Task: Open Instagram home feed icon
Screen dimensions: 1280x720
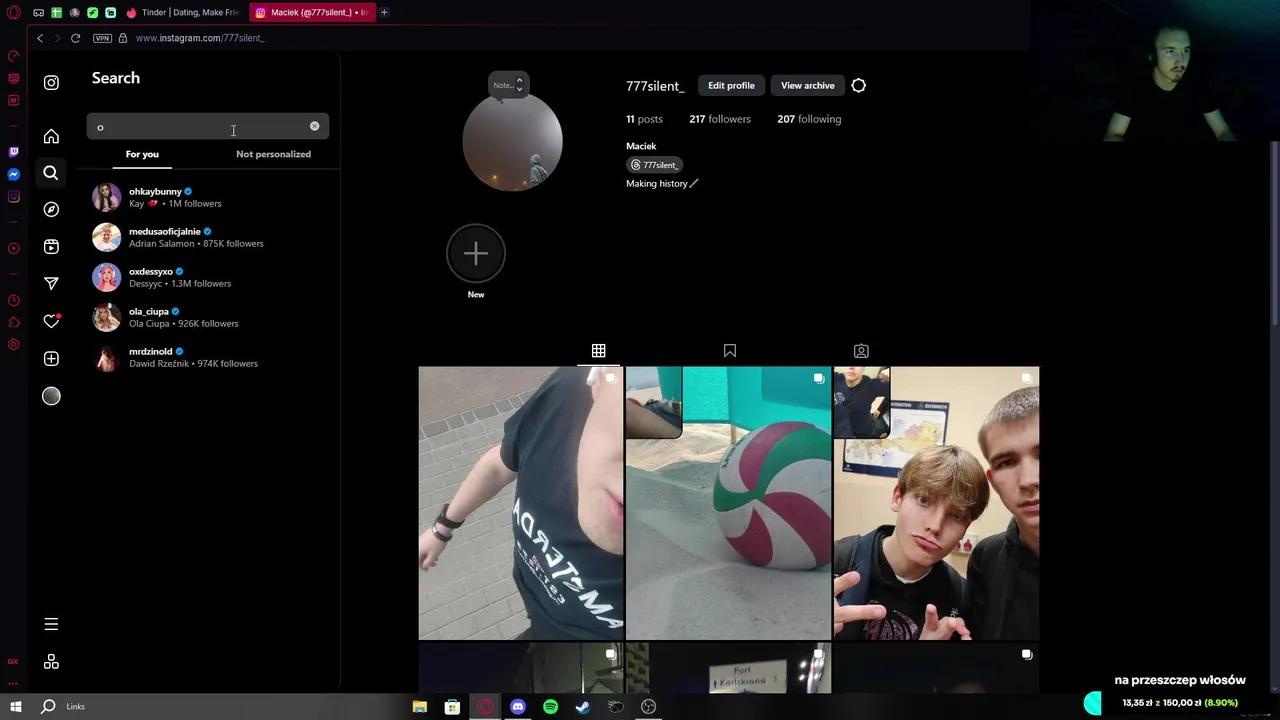Action: [x=51, y=136]
